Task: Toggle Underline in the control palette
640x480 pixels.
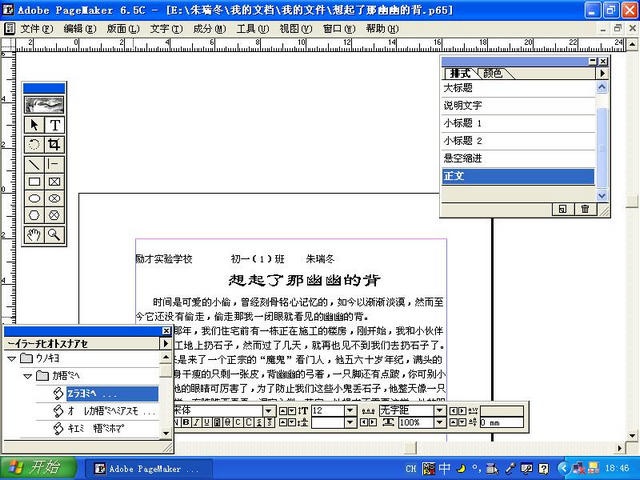Action: point(207,422)
